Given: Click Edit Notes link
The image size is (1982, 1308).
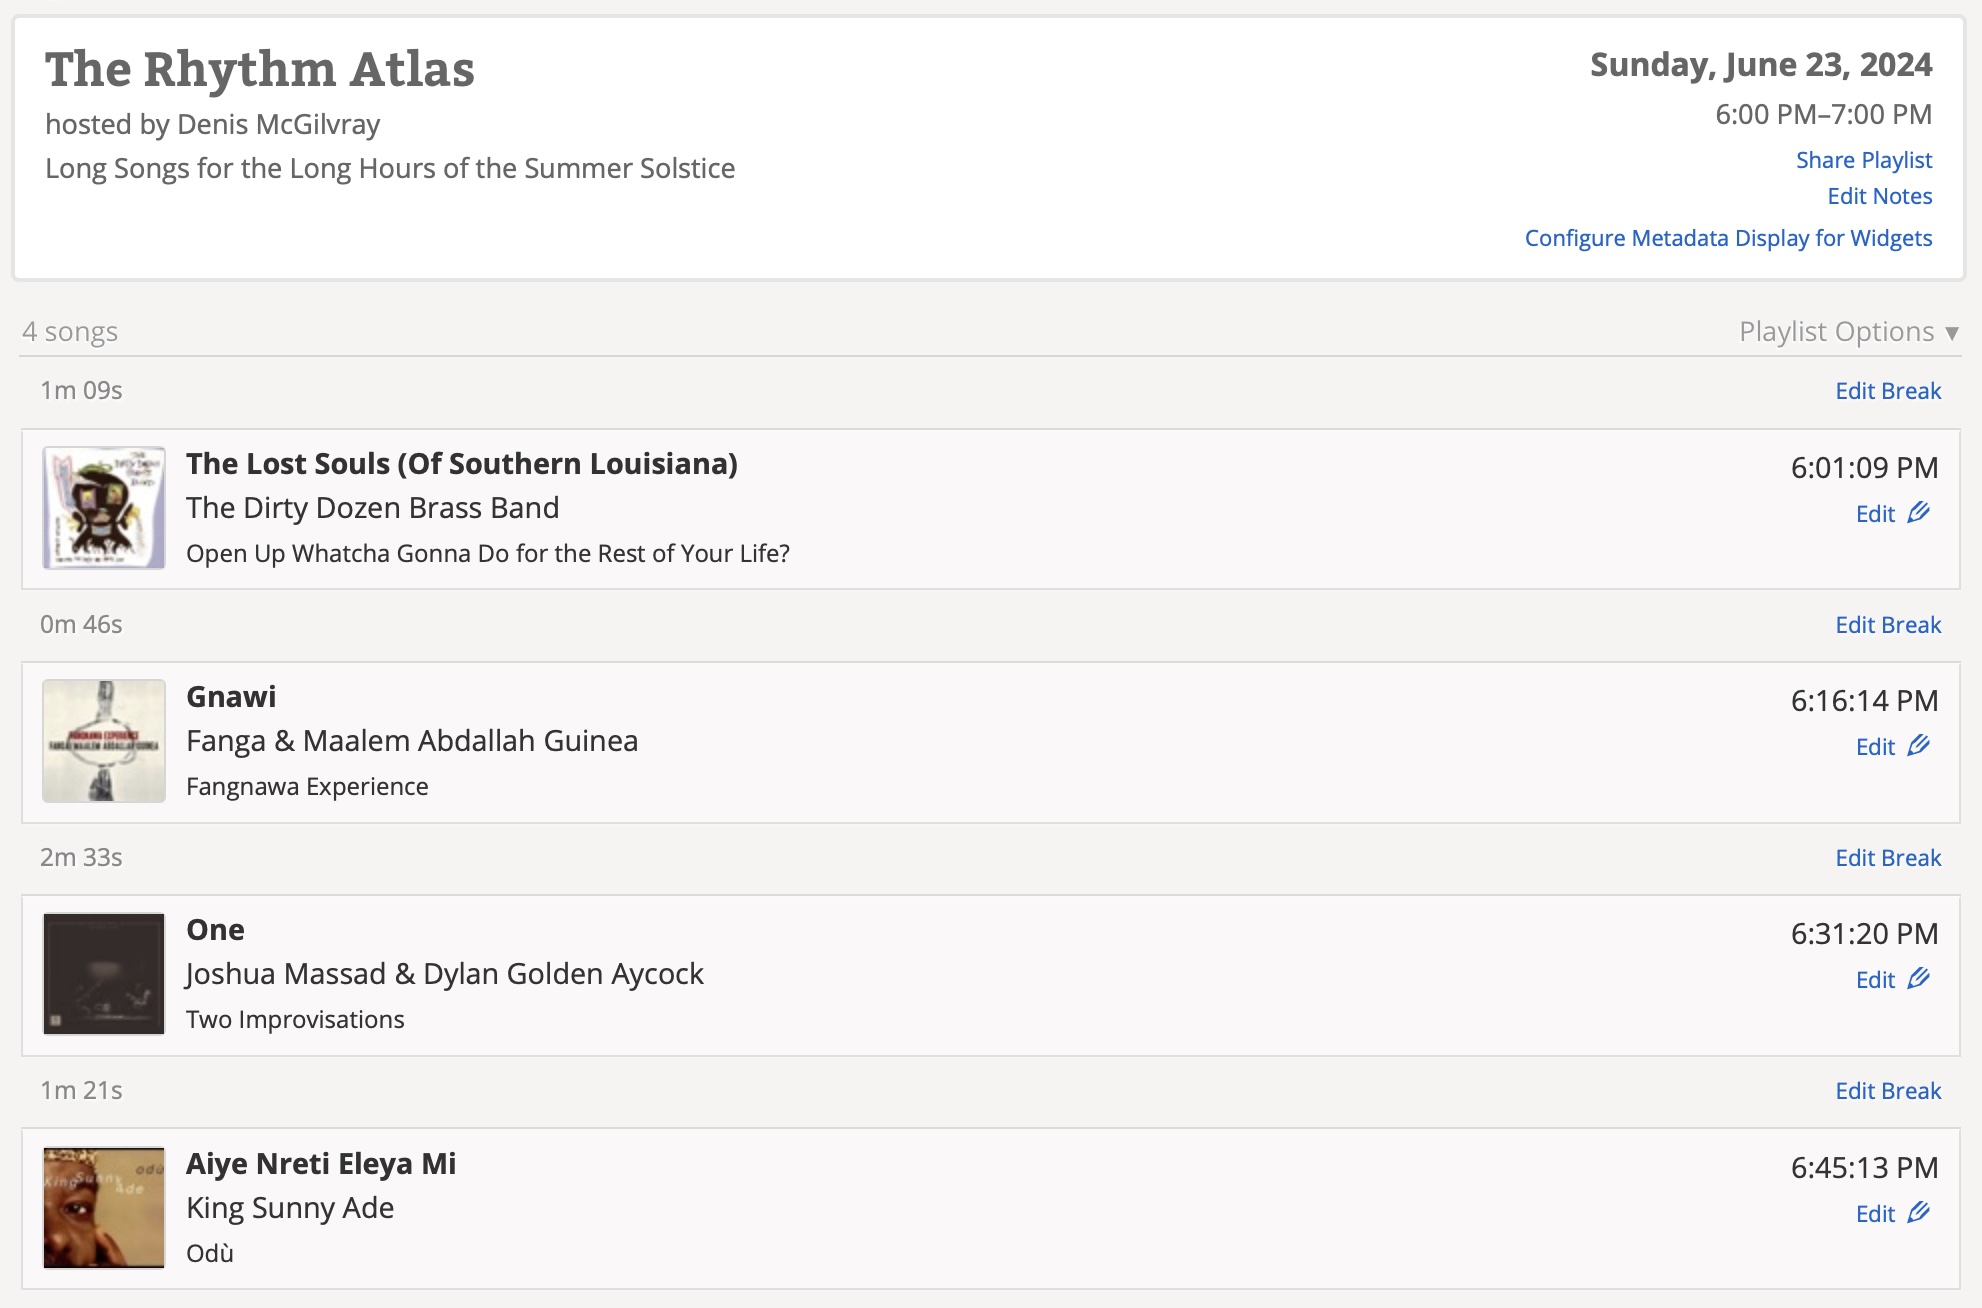Looking at the screenshot, I should (x=1879, y=196).
